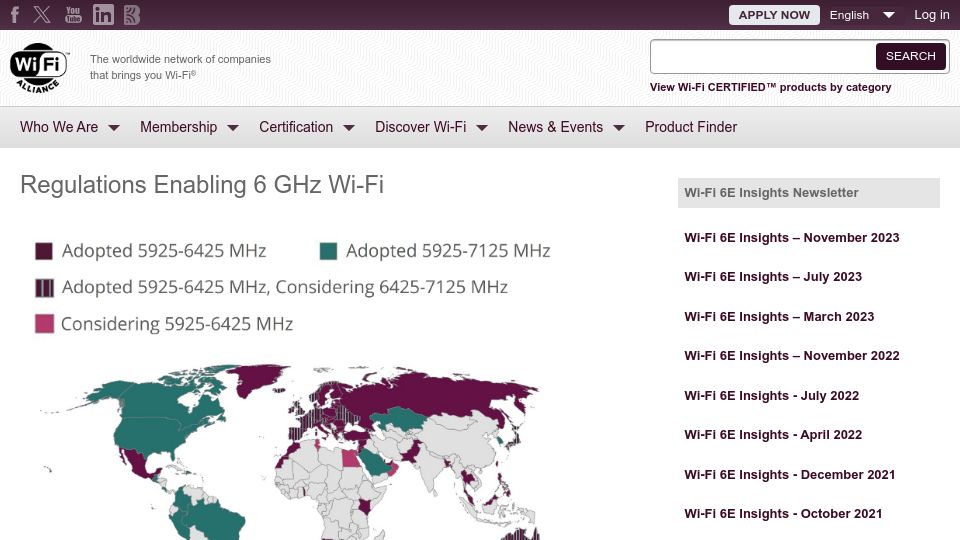Open View Wi-Fi CERTIFIED products by category
The height and width of the screenshot is (540, 960).
click(770, 87)
